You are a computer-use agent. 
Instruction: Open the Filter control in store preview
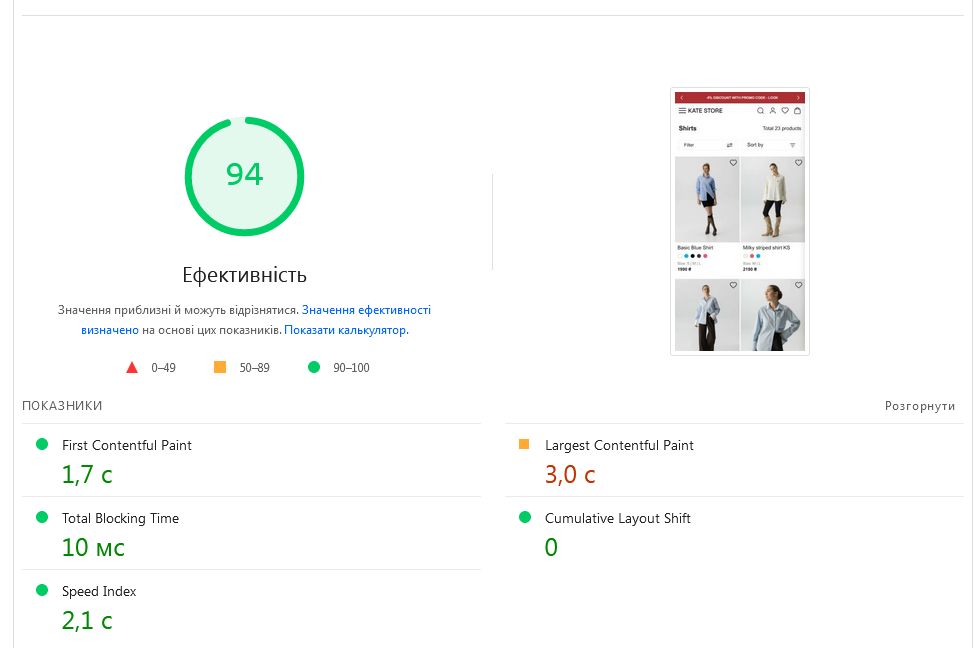tap(707, 145)
